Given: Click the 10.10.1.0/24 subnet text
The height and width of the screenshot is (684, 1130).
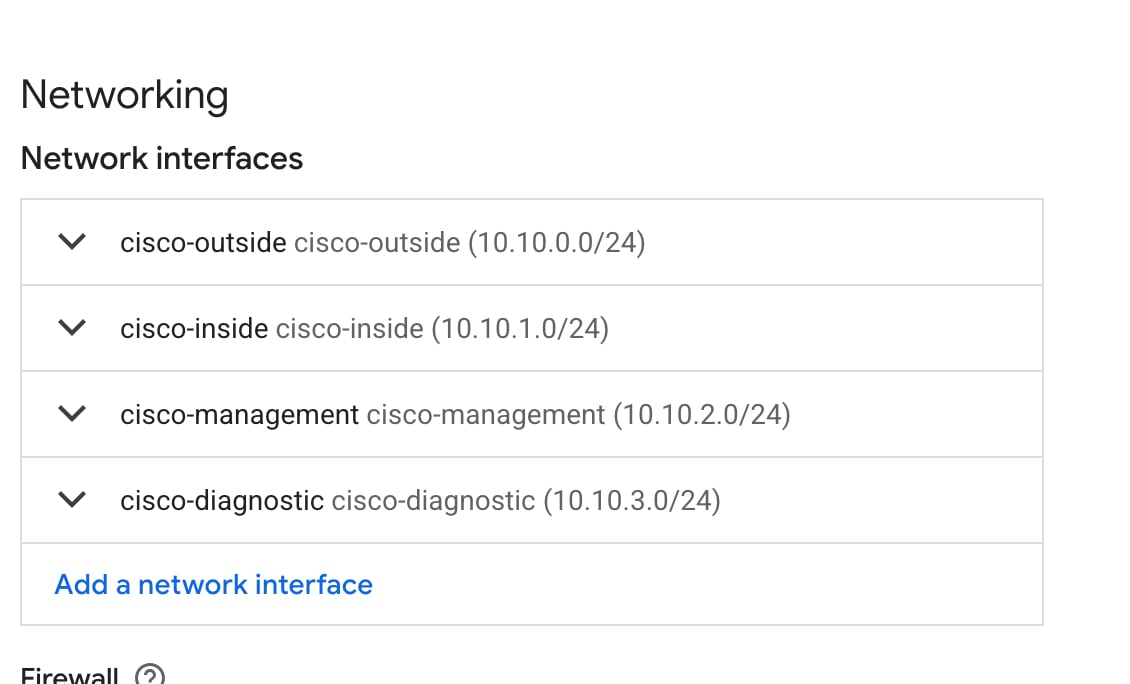Looking at the screenshot, I should click(520, 328).
